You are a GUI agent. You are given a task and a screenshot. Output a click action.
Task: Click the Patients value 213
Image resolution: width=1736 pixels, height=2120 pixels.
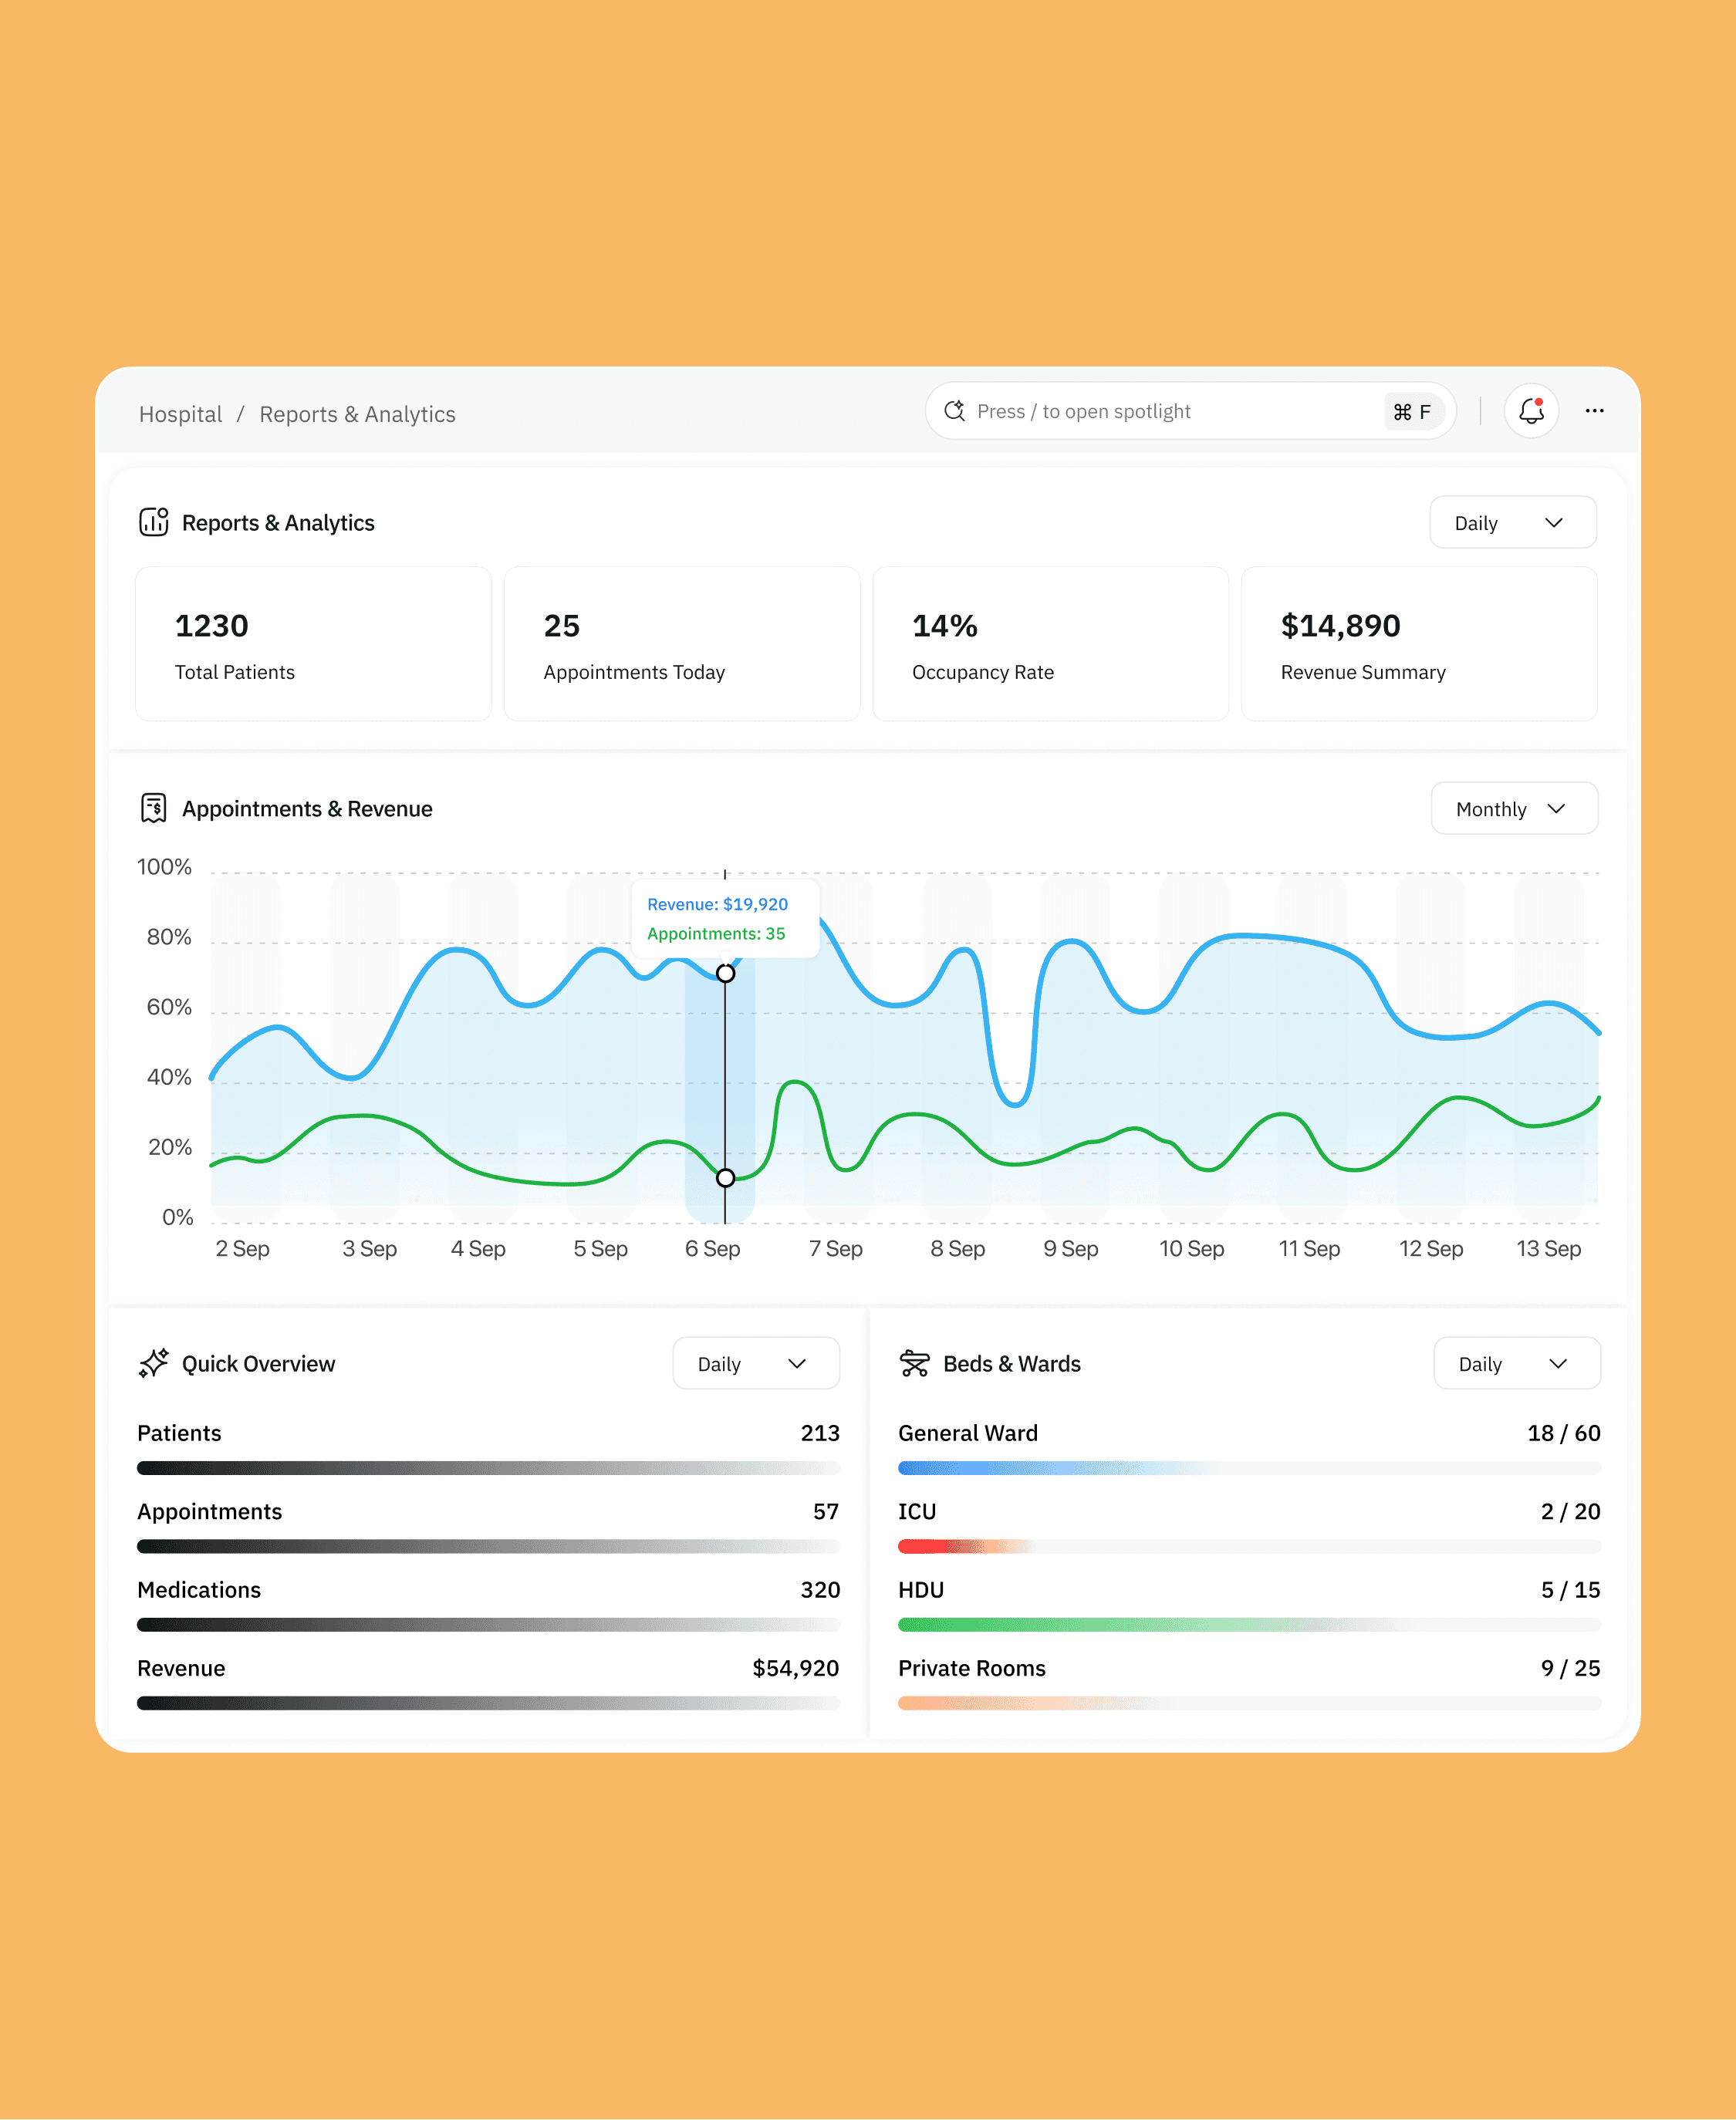point(819,1433)
